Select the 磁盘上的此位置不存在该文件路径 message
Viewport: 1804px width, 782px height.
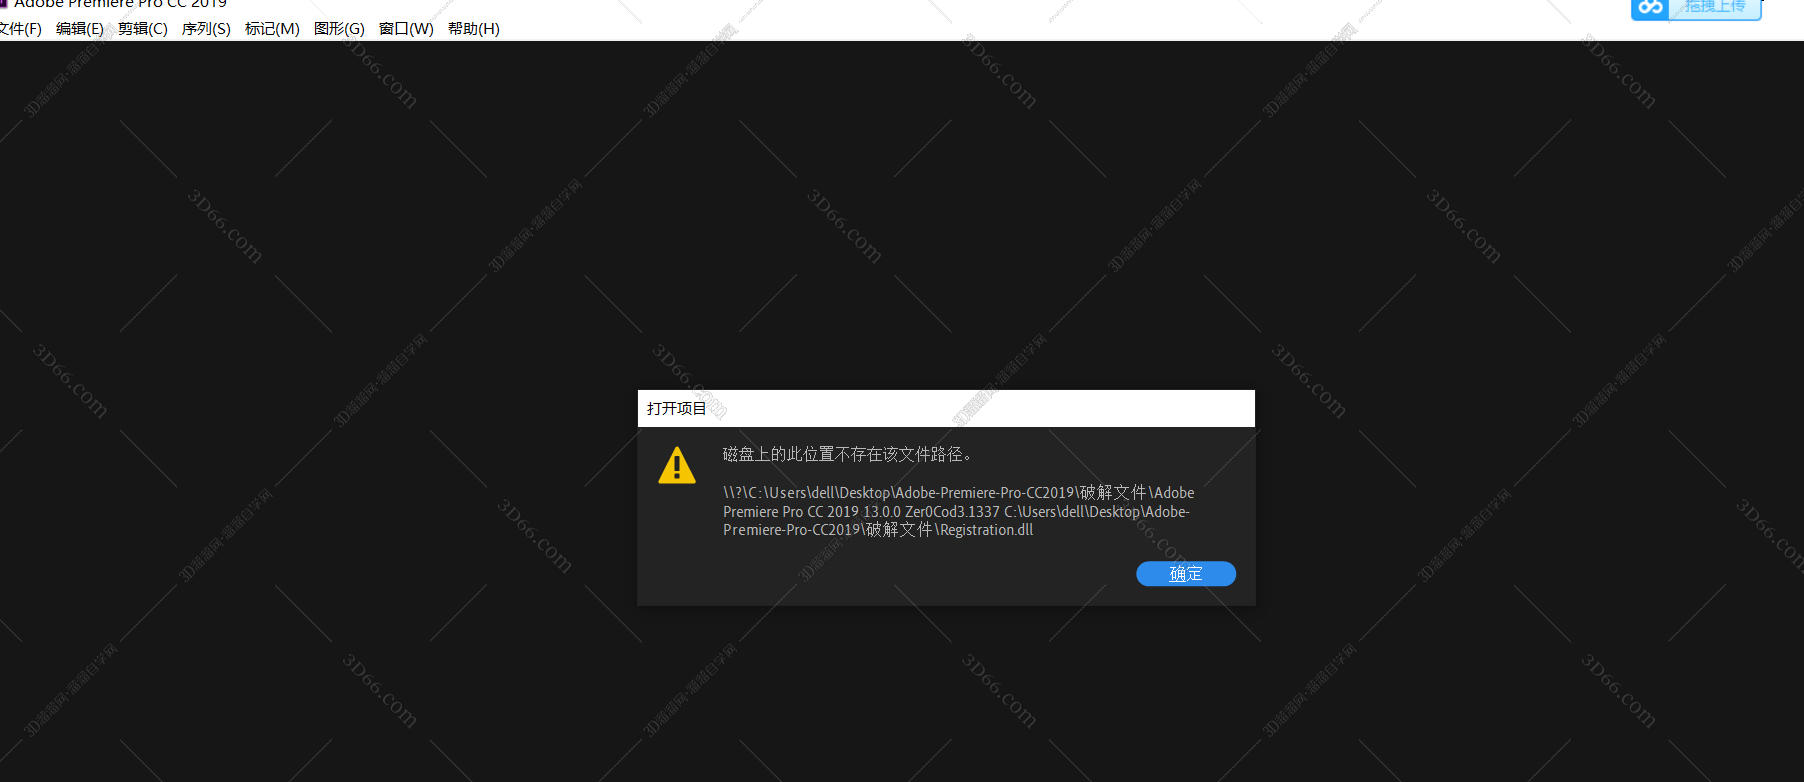point(847,454)
